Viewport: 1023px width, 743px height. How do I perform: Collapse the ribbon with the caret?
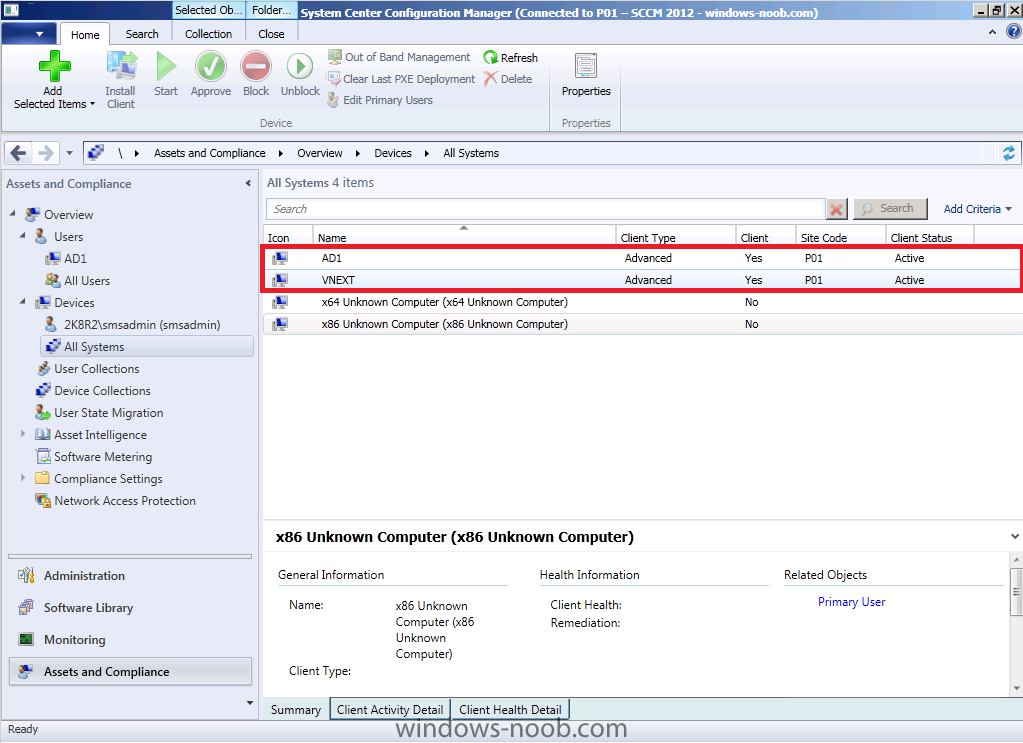click(992, 32)
